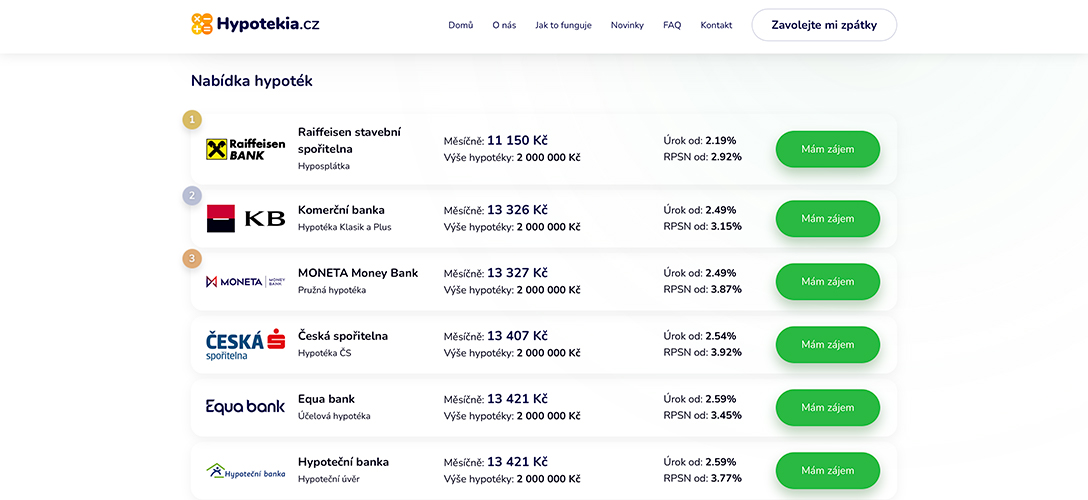This screenshot has height=500, width=1088.
Task: Click Mám zájem for Komerční banka
Action: coord(828,218)
